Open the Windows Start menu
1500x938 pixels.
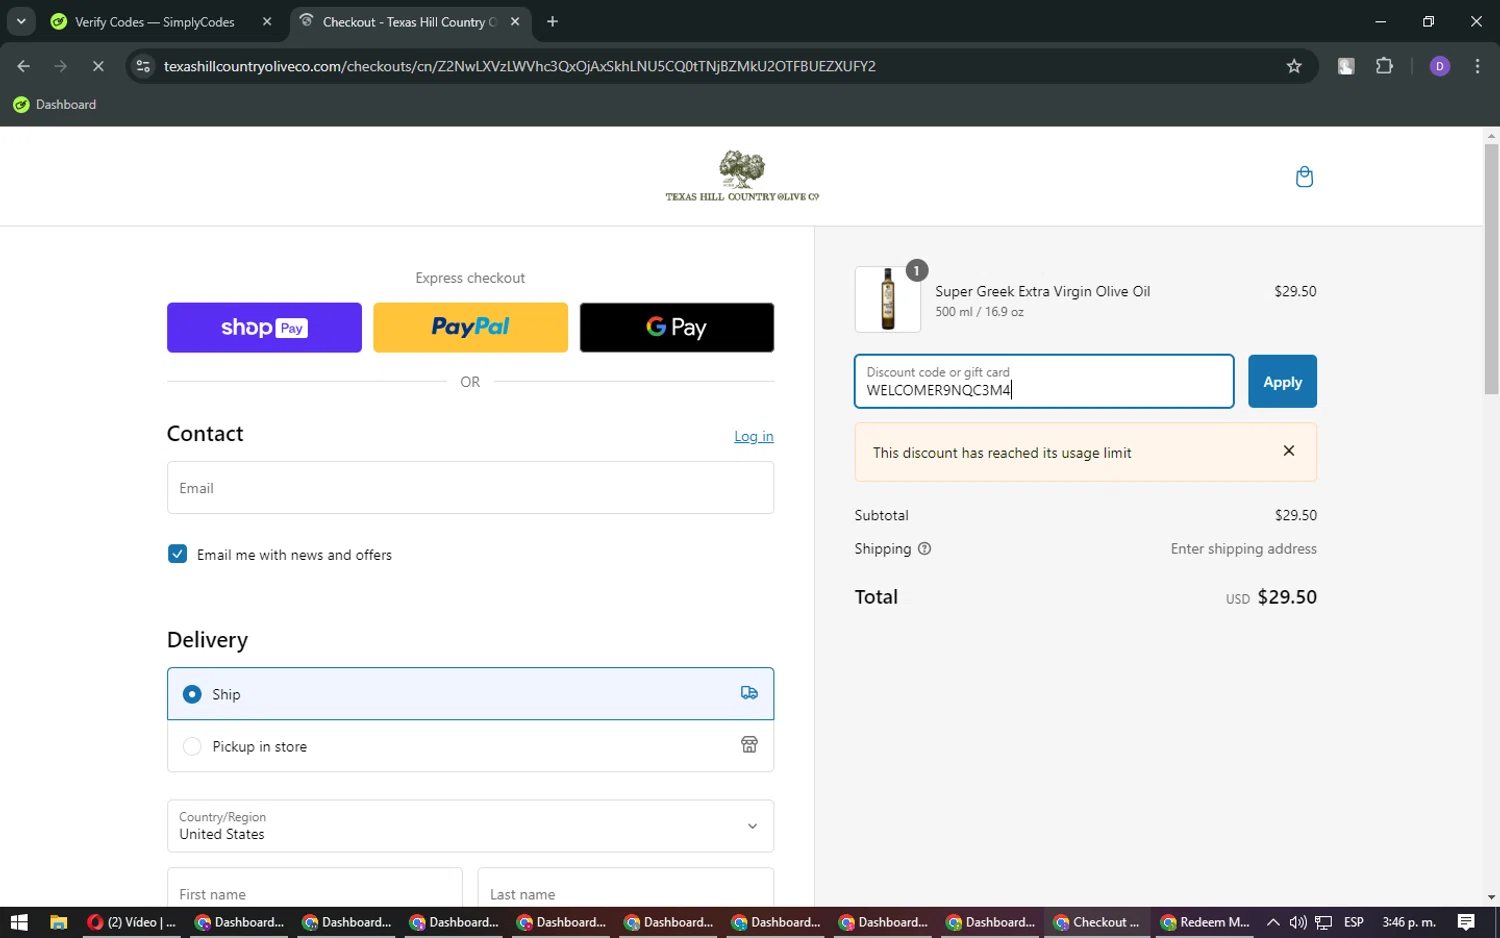click(18, 922)
